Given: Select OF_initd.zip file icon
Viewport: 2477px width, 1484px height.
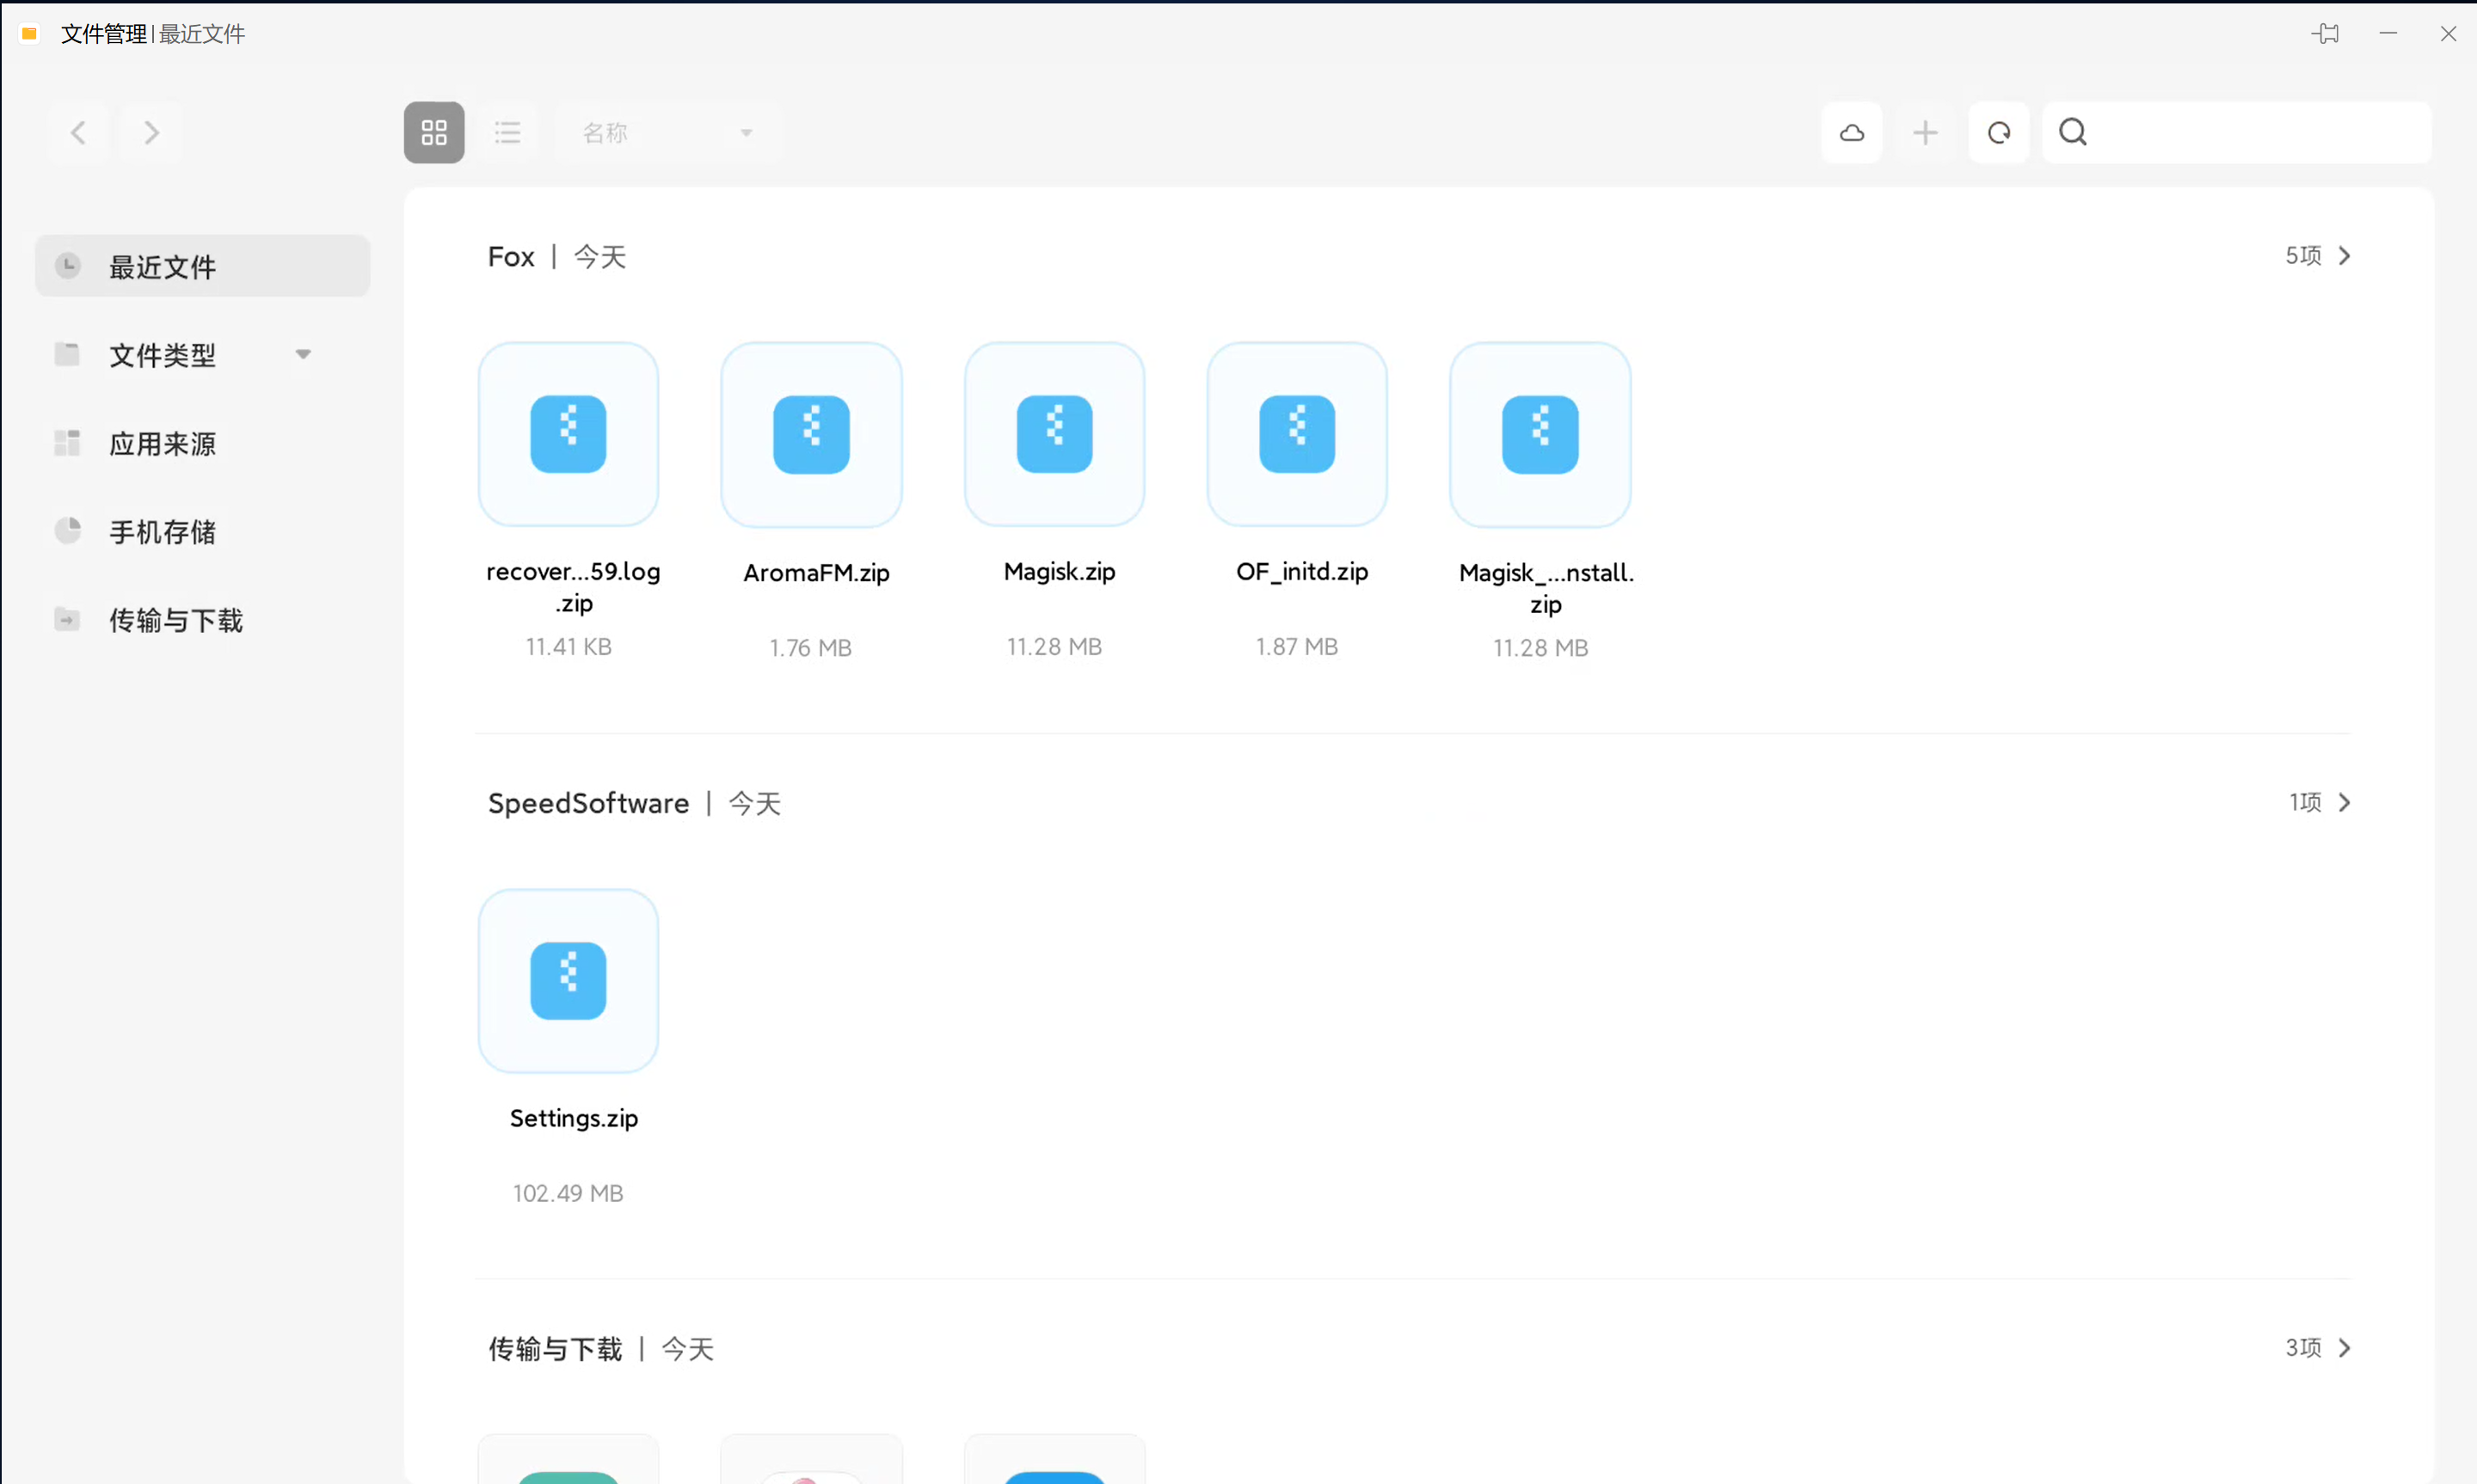Looking at the screenshot, I should tap(1297, 434).
